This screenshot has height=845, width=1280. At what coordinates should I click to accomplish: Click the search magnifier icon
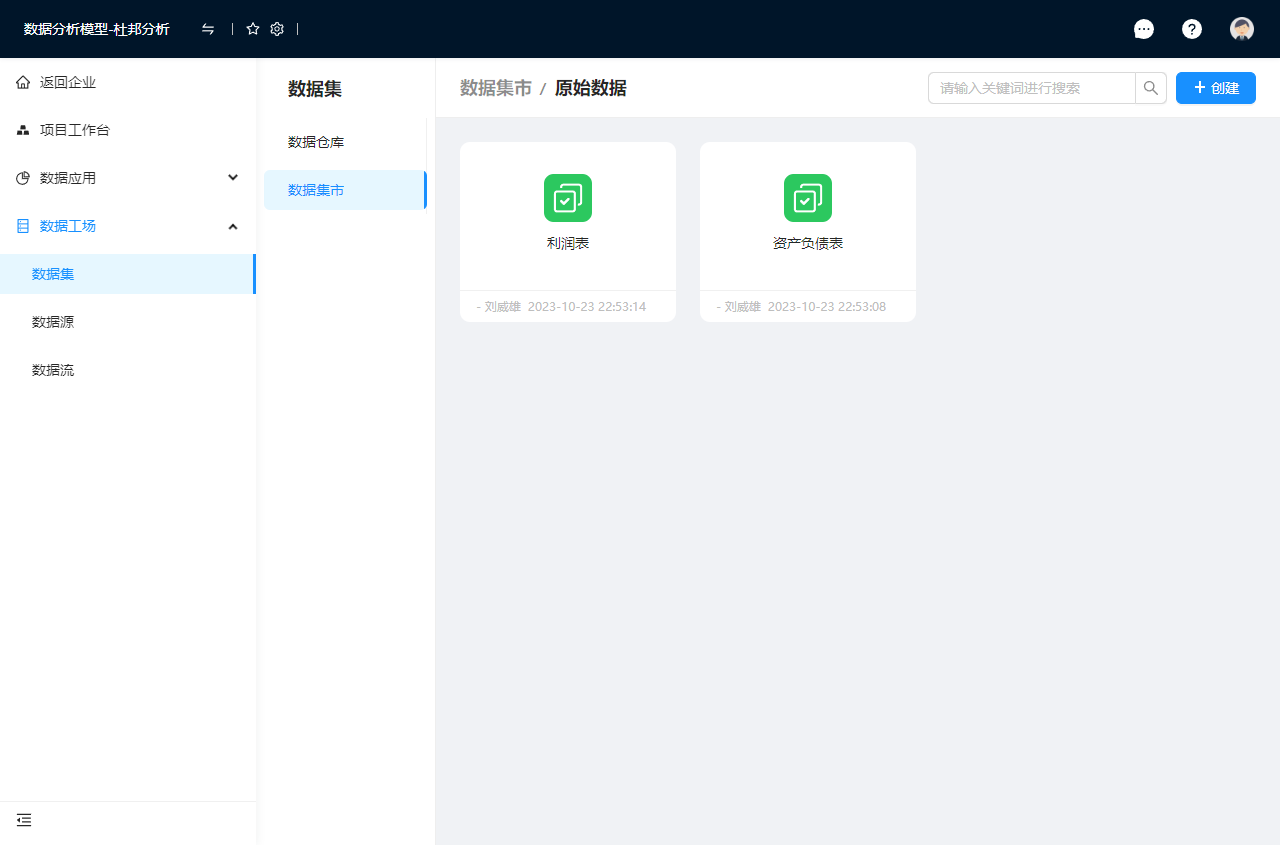(1151, 88)
